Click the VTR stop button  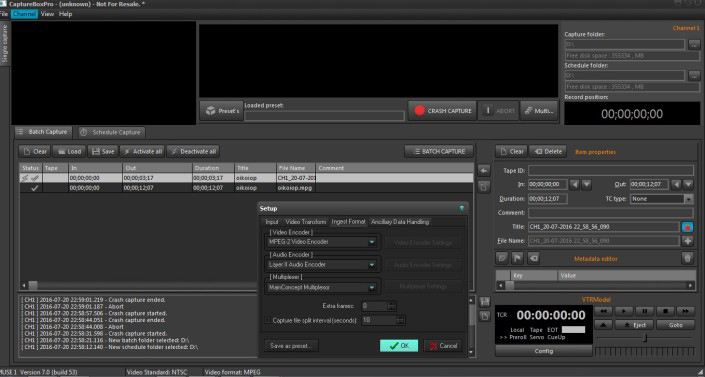(665, 311)
